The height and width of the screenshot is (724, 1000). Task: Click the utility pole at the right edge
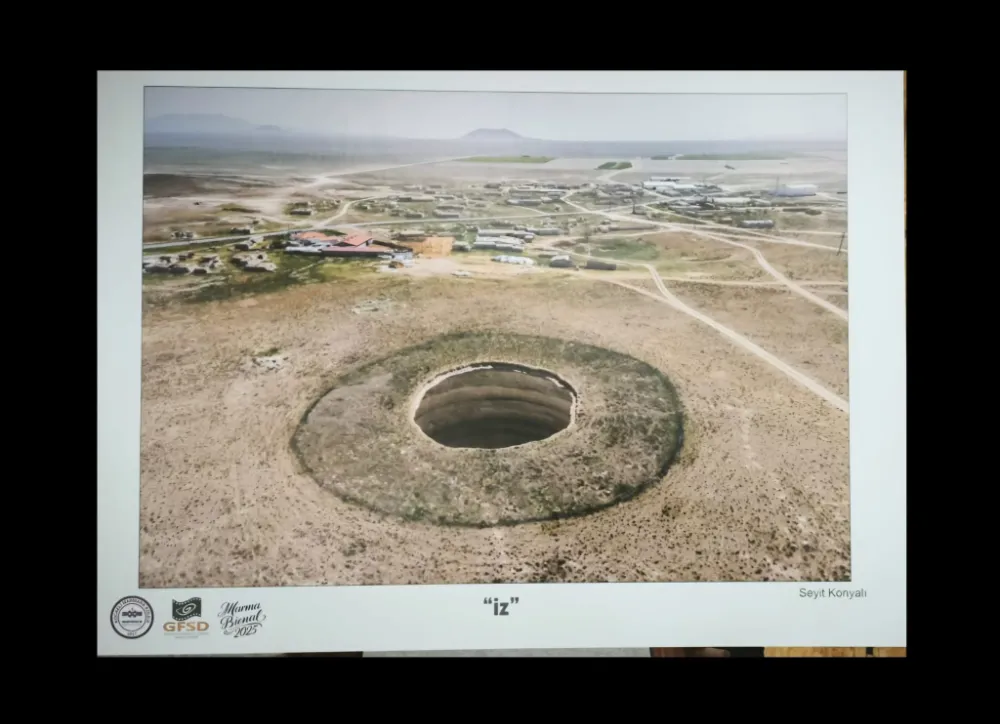tap(840, 243)
